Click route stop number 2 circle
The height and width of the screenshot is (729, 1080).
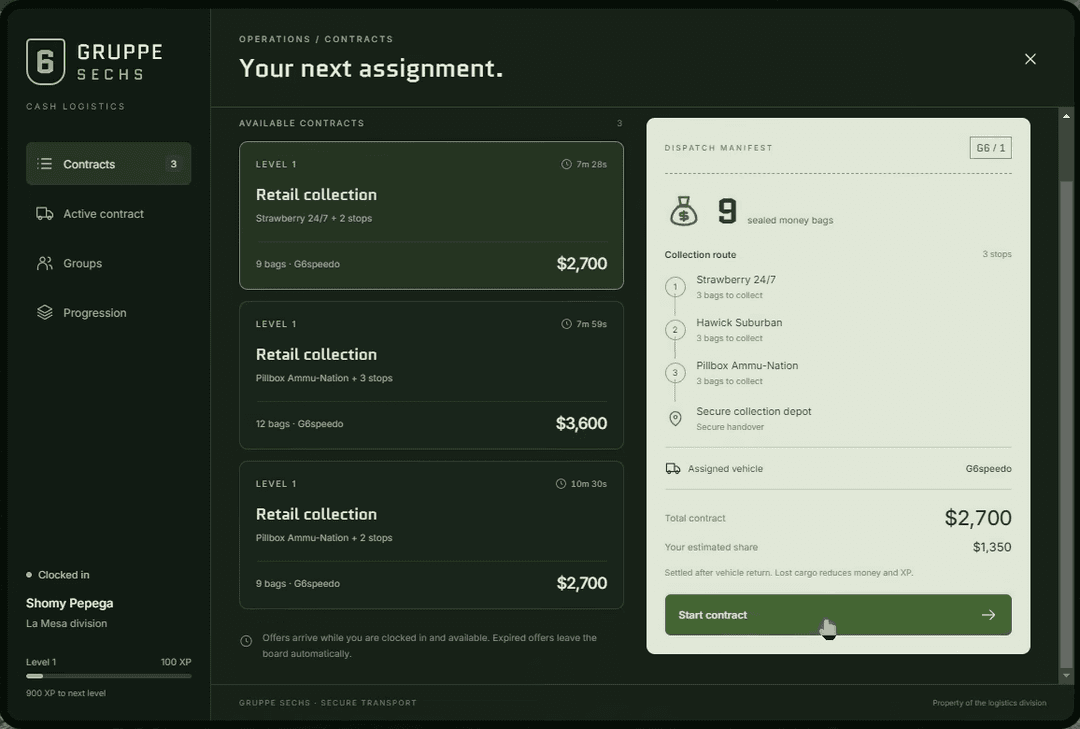pyautogui.click(x=675, y=329)
